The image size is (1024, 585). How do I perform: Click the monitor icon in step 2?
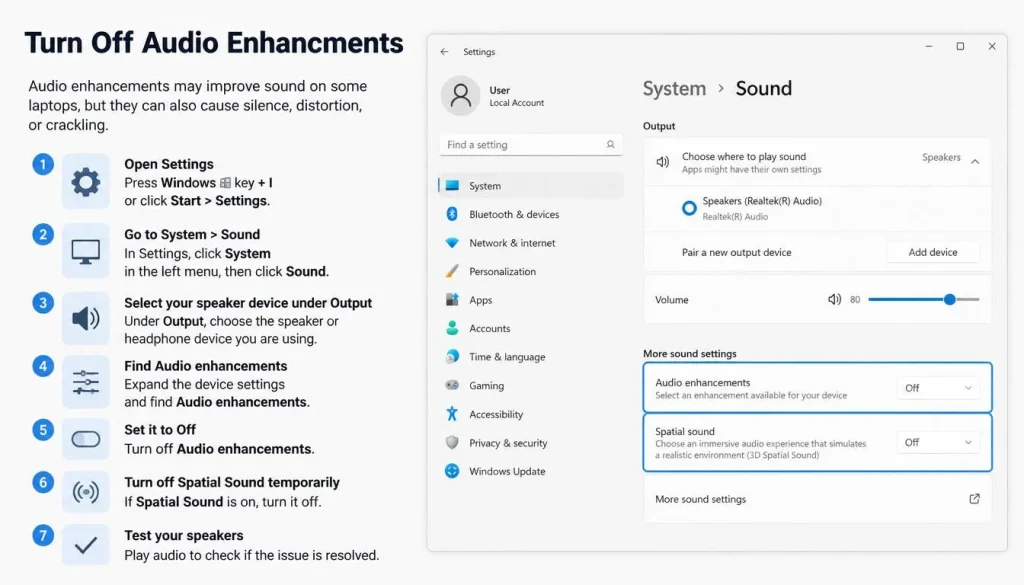[x=86, y=251]
